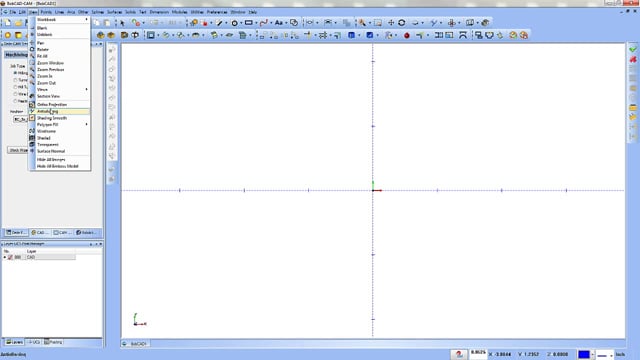Select the BobCAD1 document tab
The height and width of the screenshot is (360, 640).
tap(135, 344)
